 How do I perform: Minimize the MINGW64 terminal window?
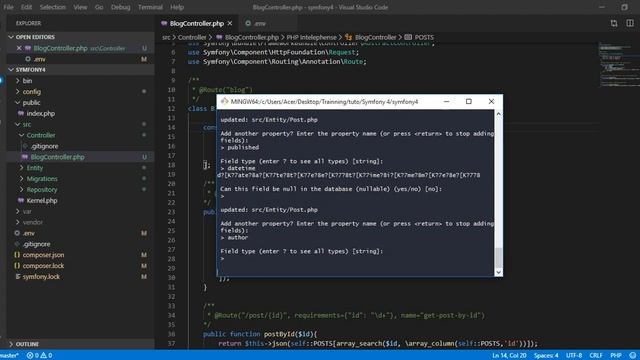point(447,101)
